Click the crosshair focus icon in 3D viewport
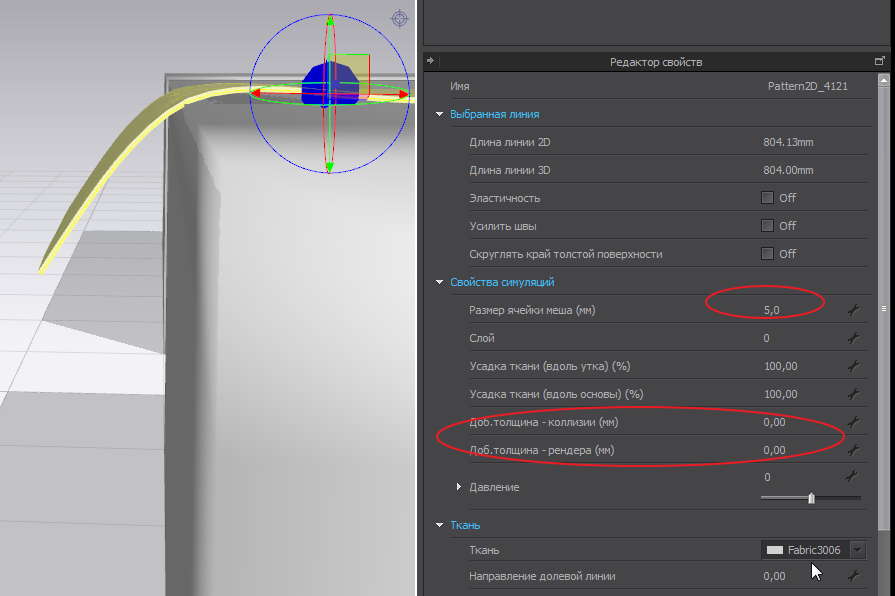Image resolution: width=895 pixels, height=596 pixels. click(x=400, y=18)
